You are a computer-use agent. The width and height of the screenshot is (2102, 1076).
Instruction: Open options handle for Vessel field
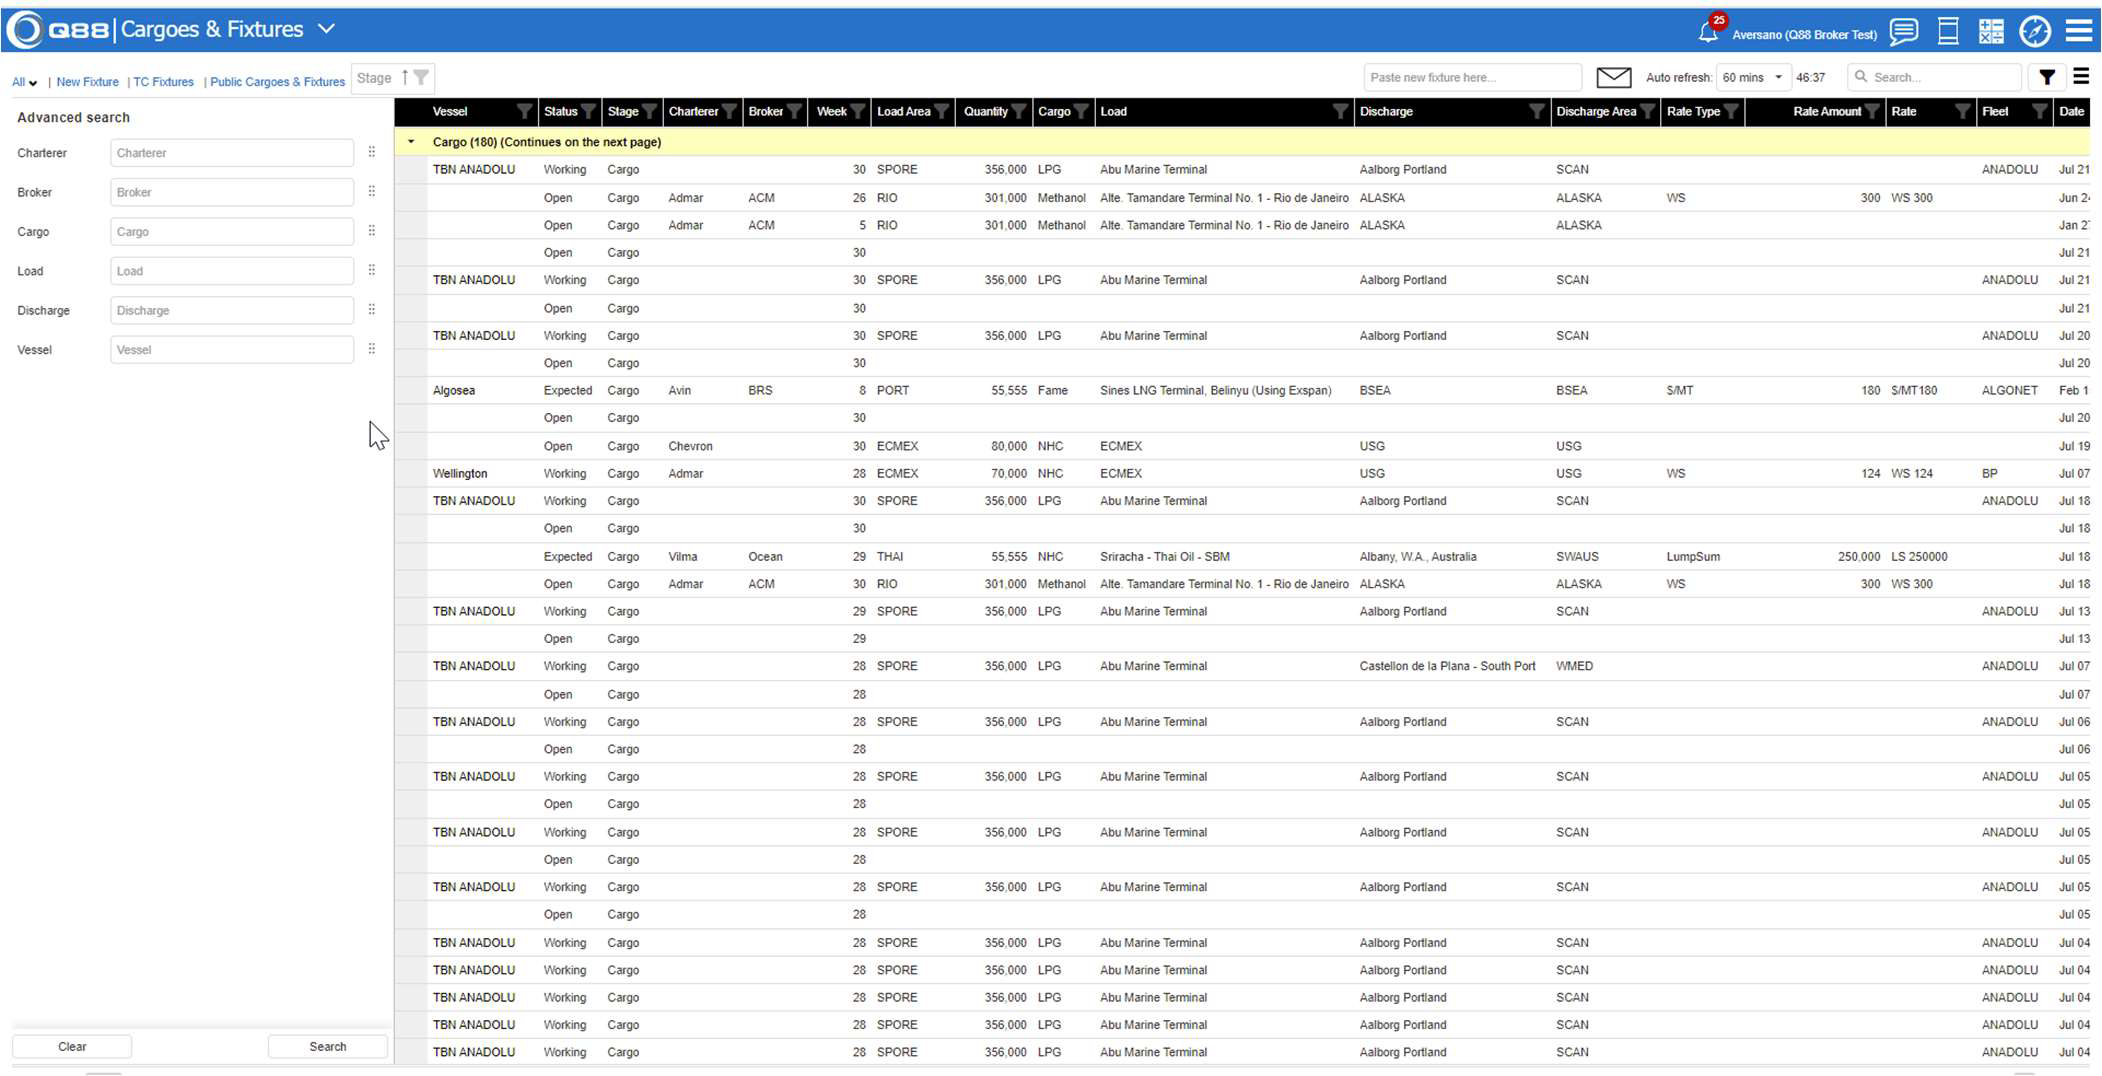(x=372, y=348)
